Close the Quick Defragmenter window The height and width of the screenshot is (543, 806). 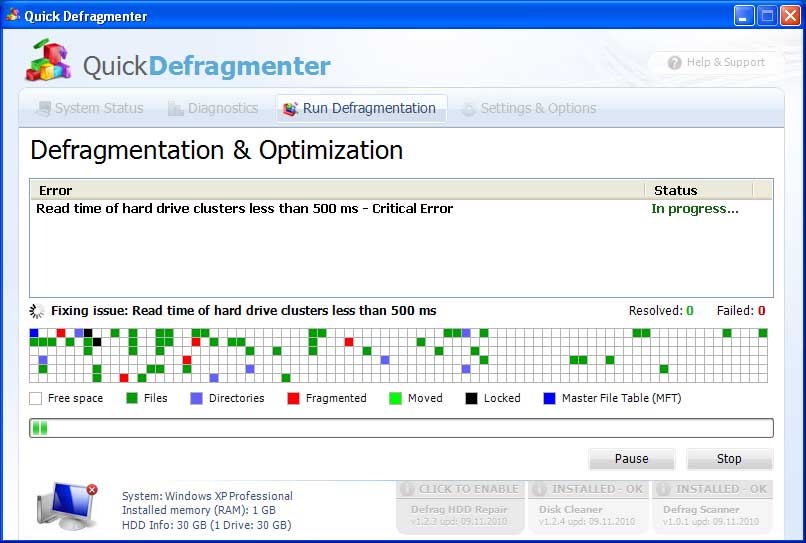click(x=790, y=15)
